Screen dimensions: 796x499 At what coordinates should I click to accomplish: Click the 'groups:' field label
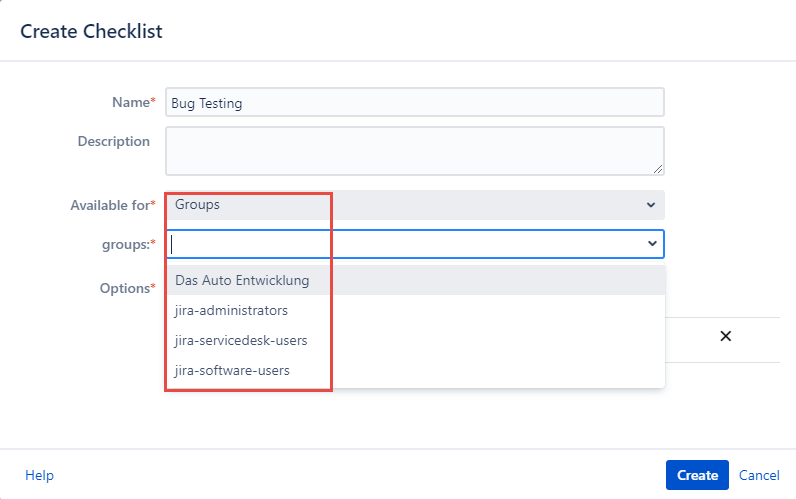click(125, 243)
